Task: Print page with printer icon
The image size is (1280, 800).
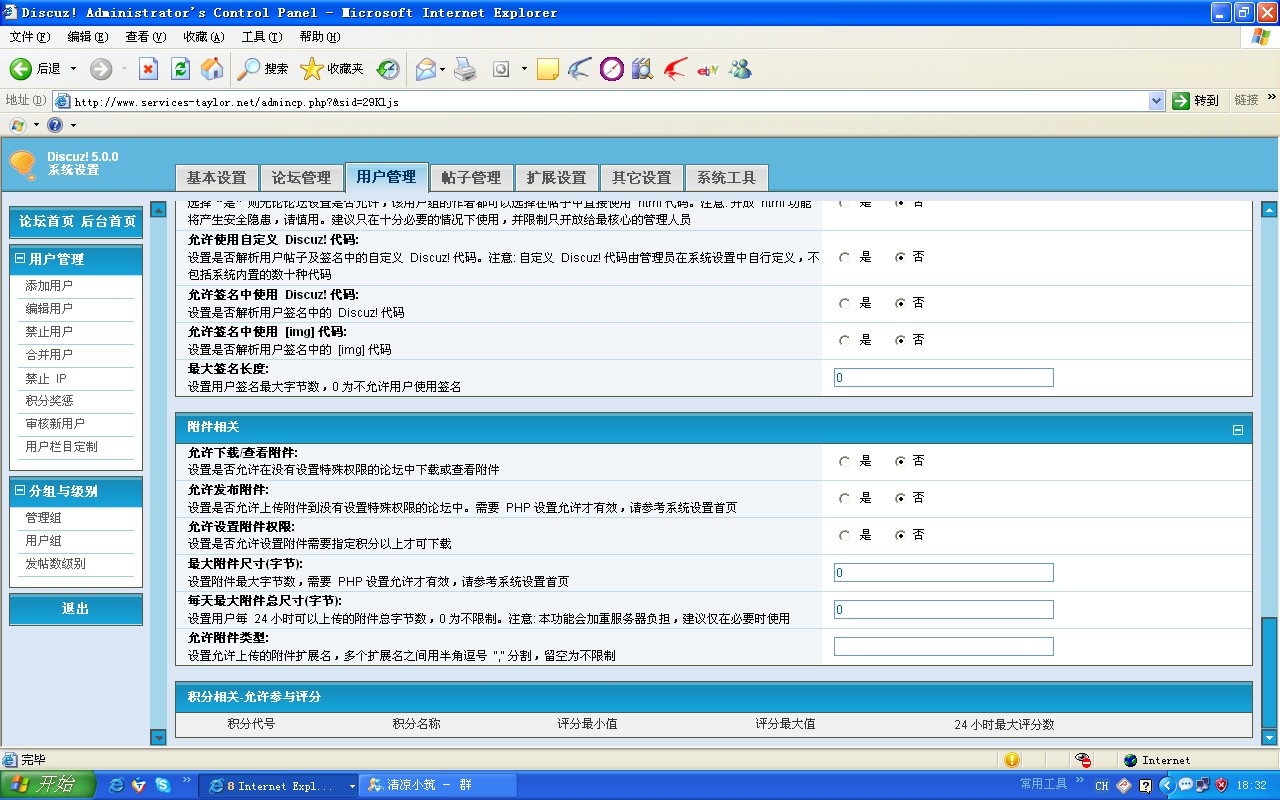Action: point(465,69)
